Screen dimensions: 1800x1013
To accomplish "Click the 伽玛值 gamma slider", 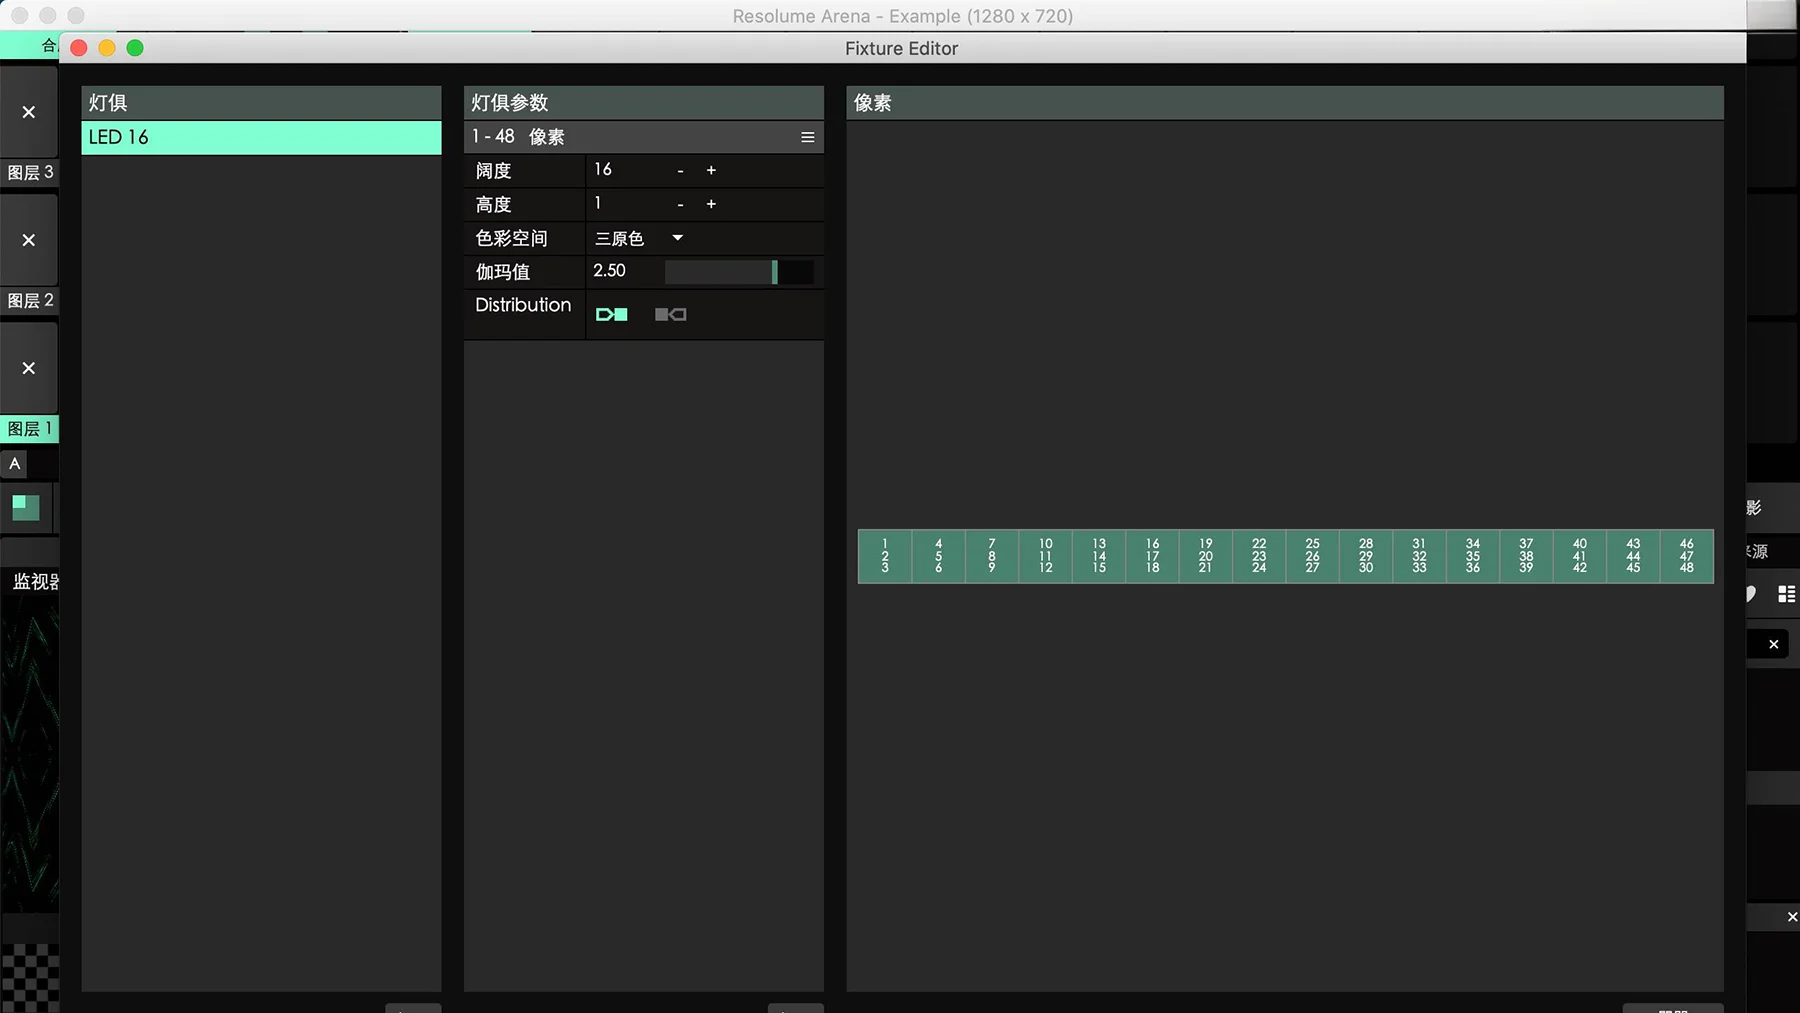I will [x=738, y=272].
